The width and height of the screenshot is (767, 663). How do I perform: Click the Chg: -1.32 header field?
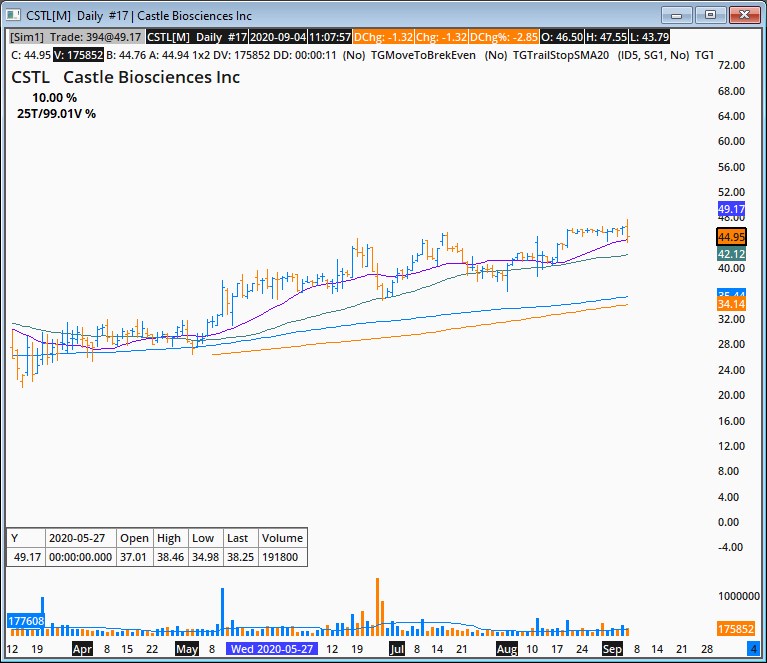tap(441, 37)
